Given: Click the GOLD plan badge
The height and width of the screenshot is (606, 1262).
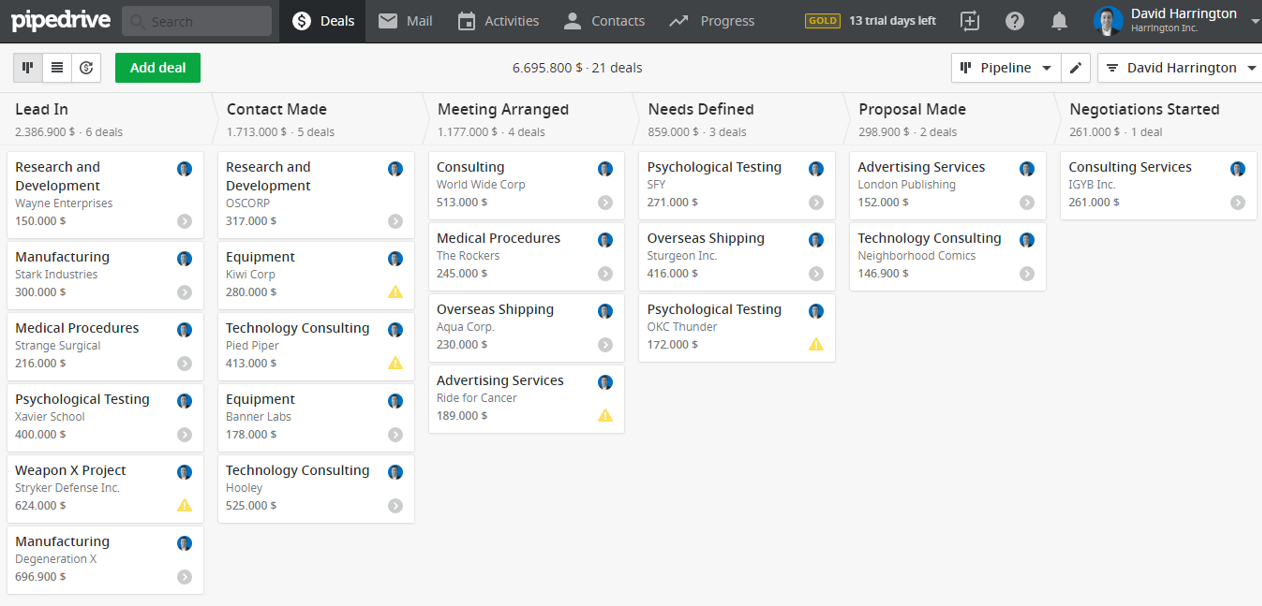Looking at the screenshot, I should pos(822,20).
